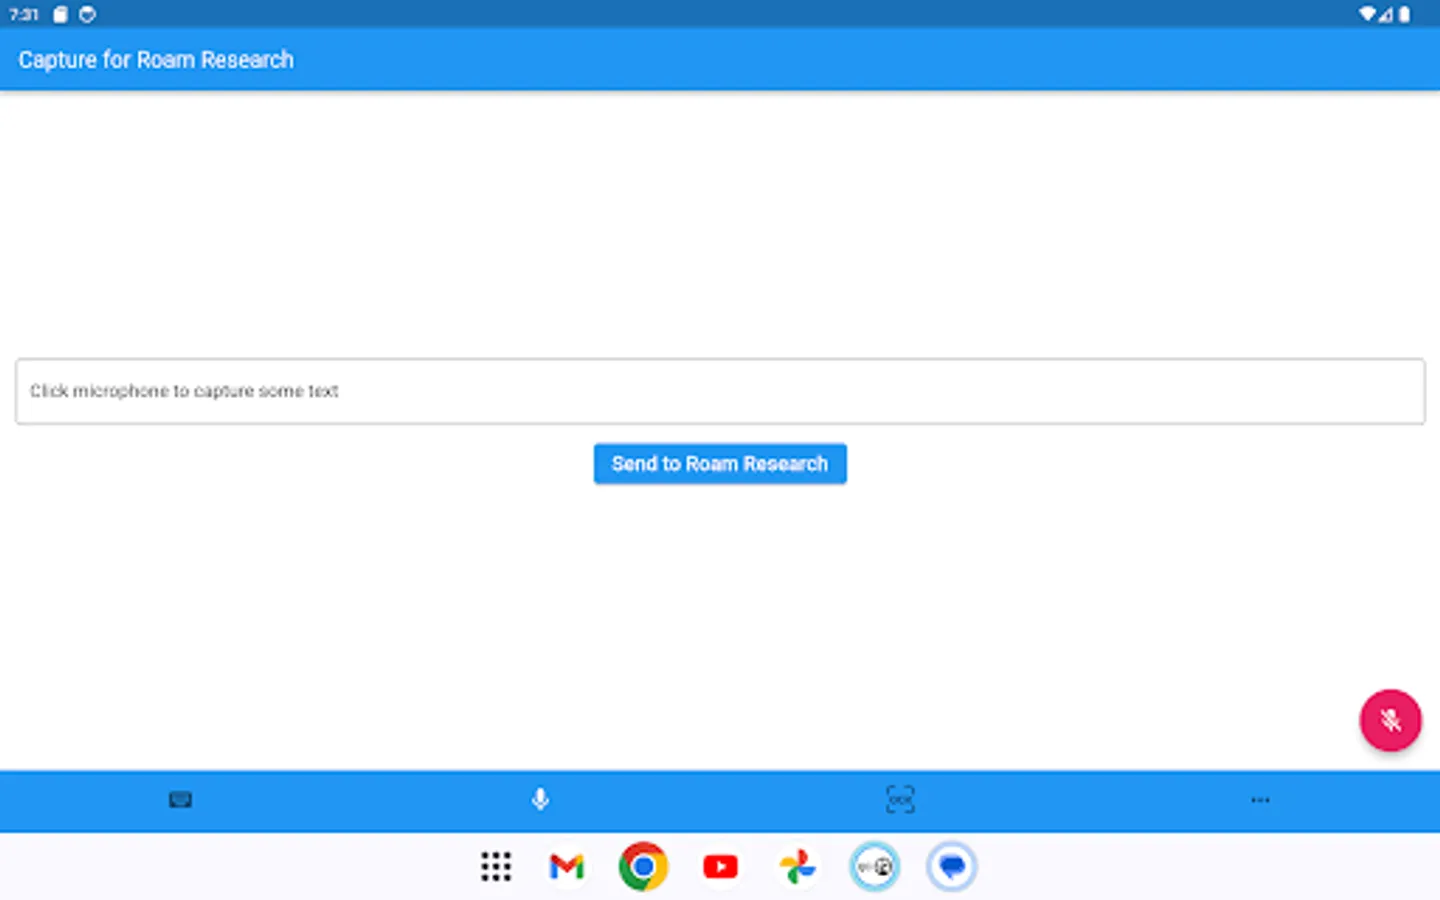The width and height of the screenshot is (1440, 900).
Task: Tap the Wi-Fi signal status icon
Action: (1367, 14)
